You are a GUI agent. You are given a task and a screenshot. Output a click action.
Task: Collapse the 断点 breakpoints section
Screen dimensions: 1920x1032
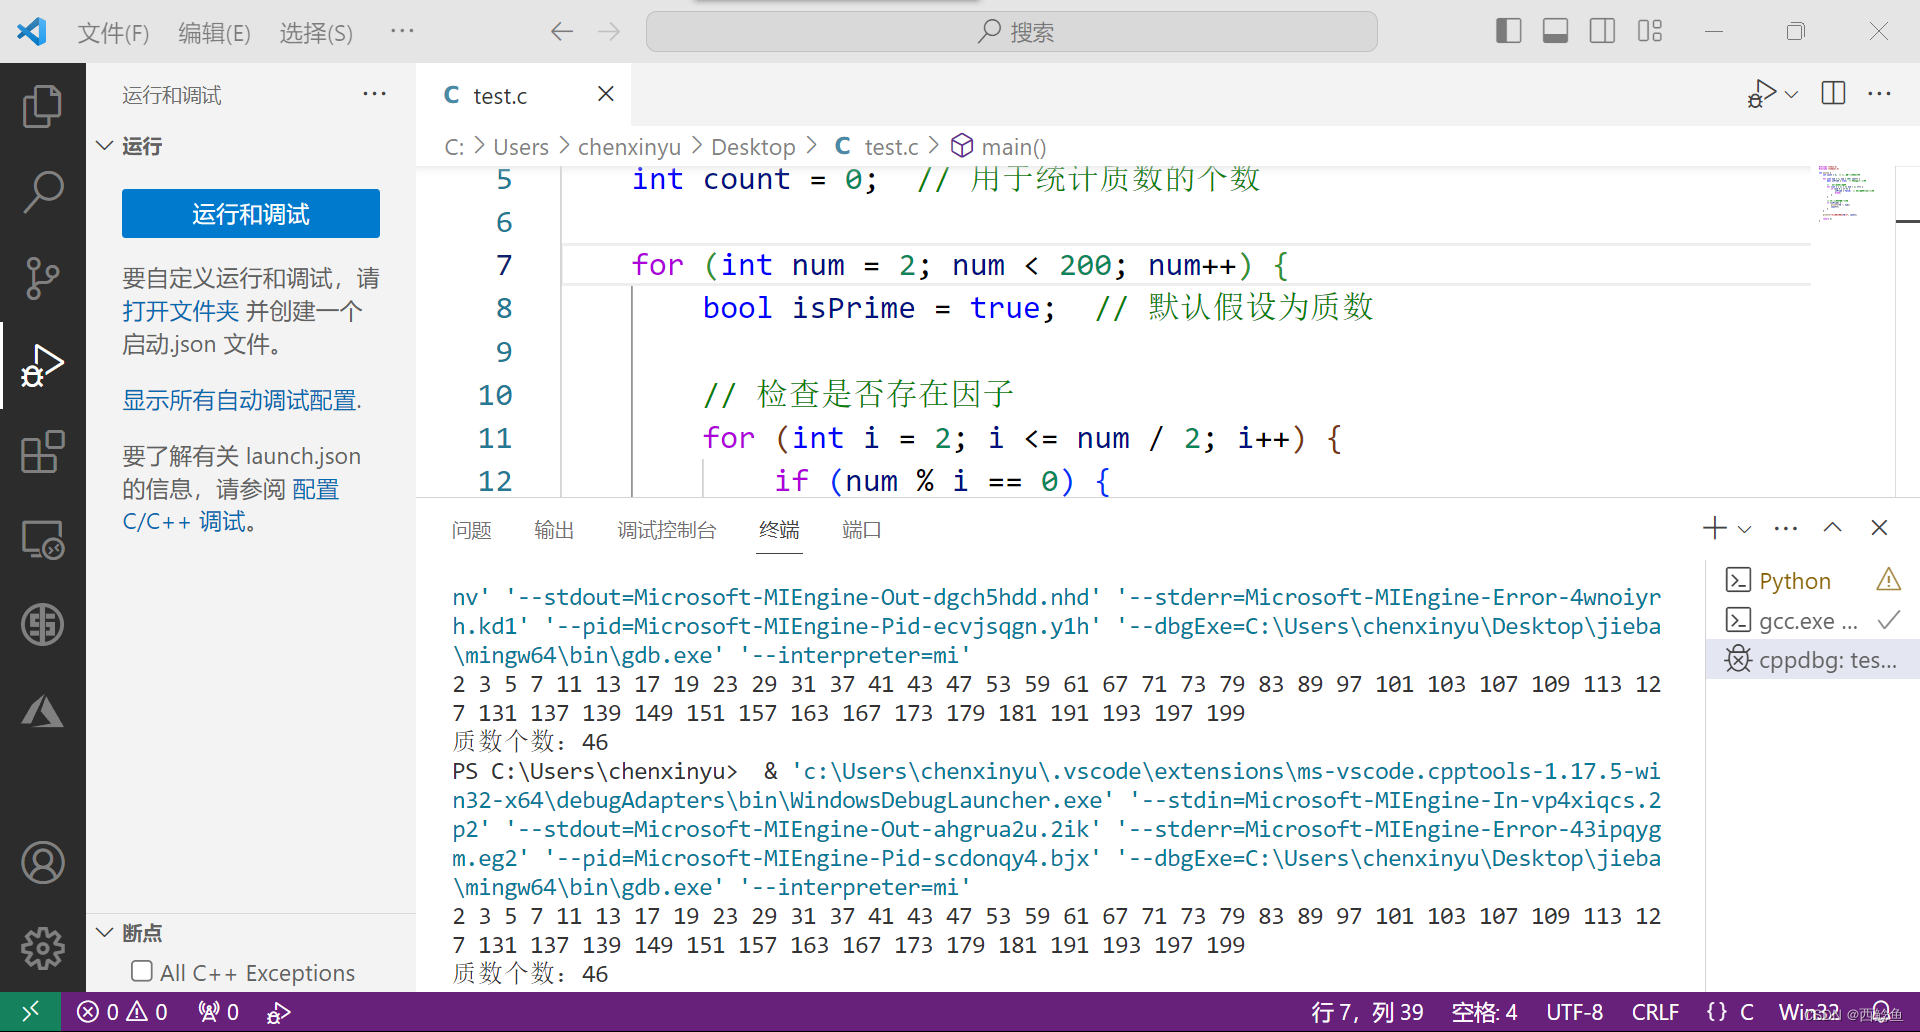point(105,932)
